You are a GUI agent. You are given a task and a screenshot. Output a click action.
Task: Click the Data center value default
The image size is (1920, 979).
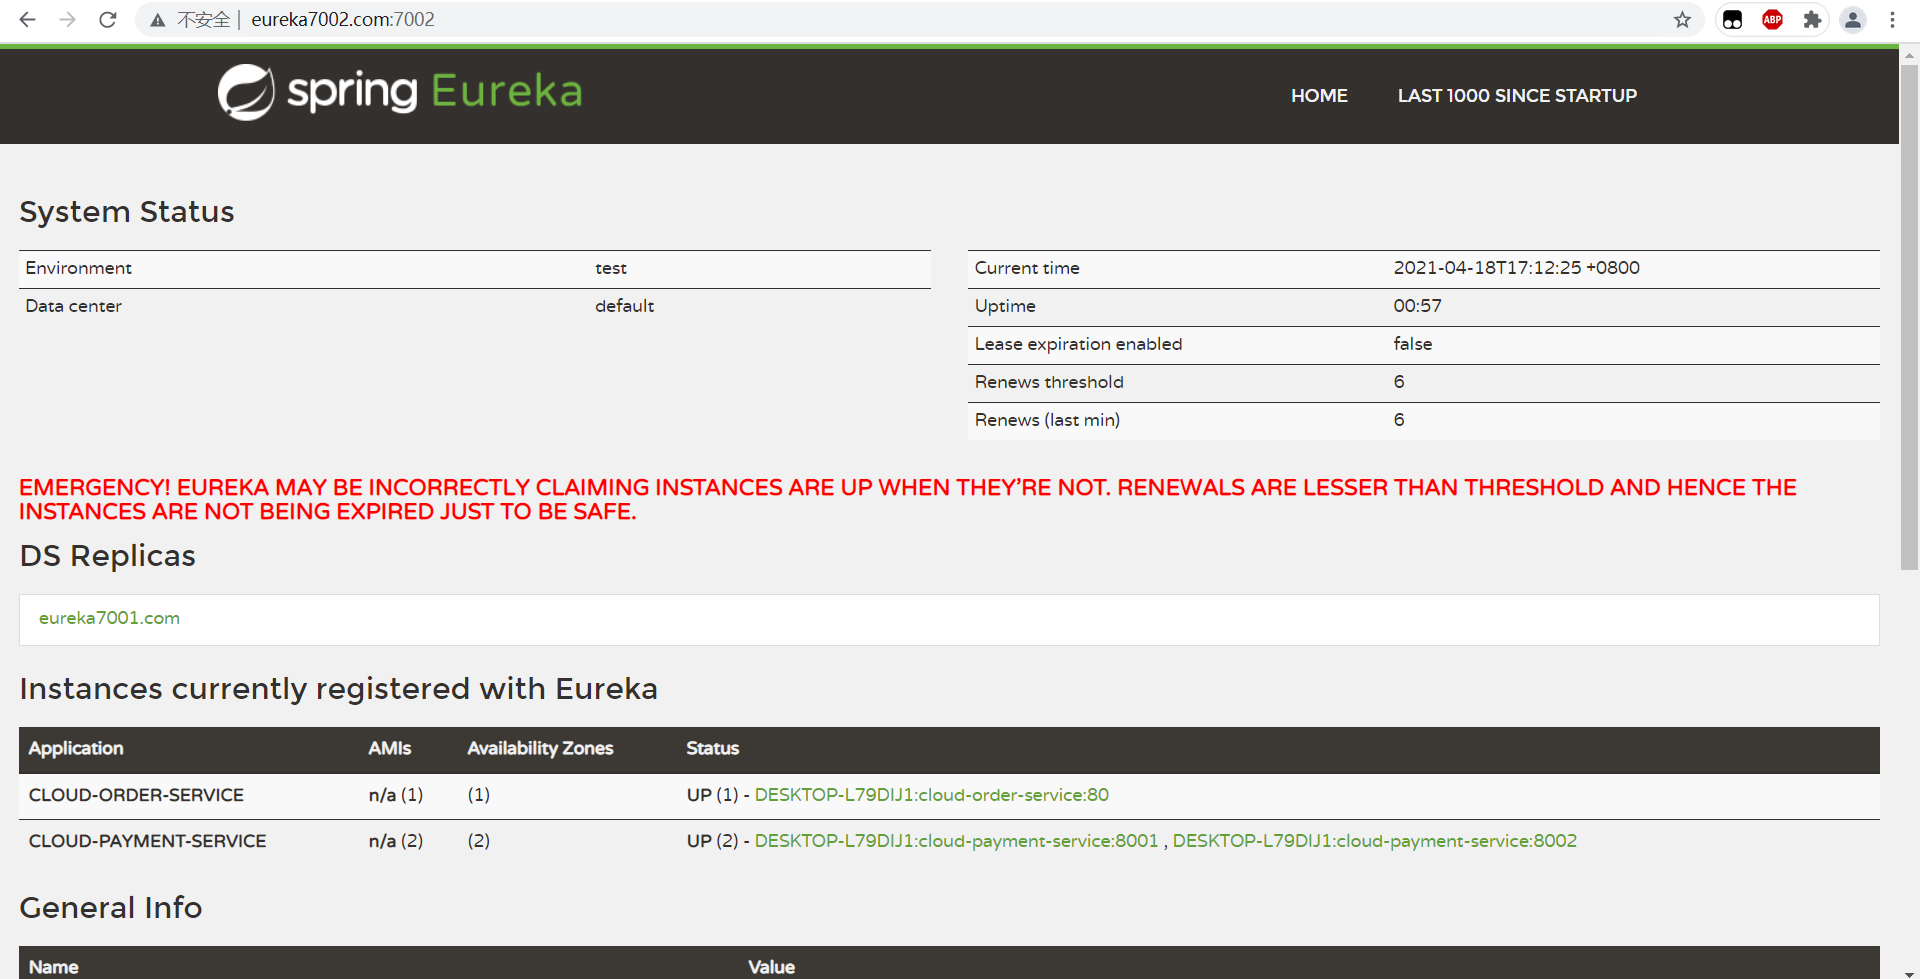pos(624,306)
